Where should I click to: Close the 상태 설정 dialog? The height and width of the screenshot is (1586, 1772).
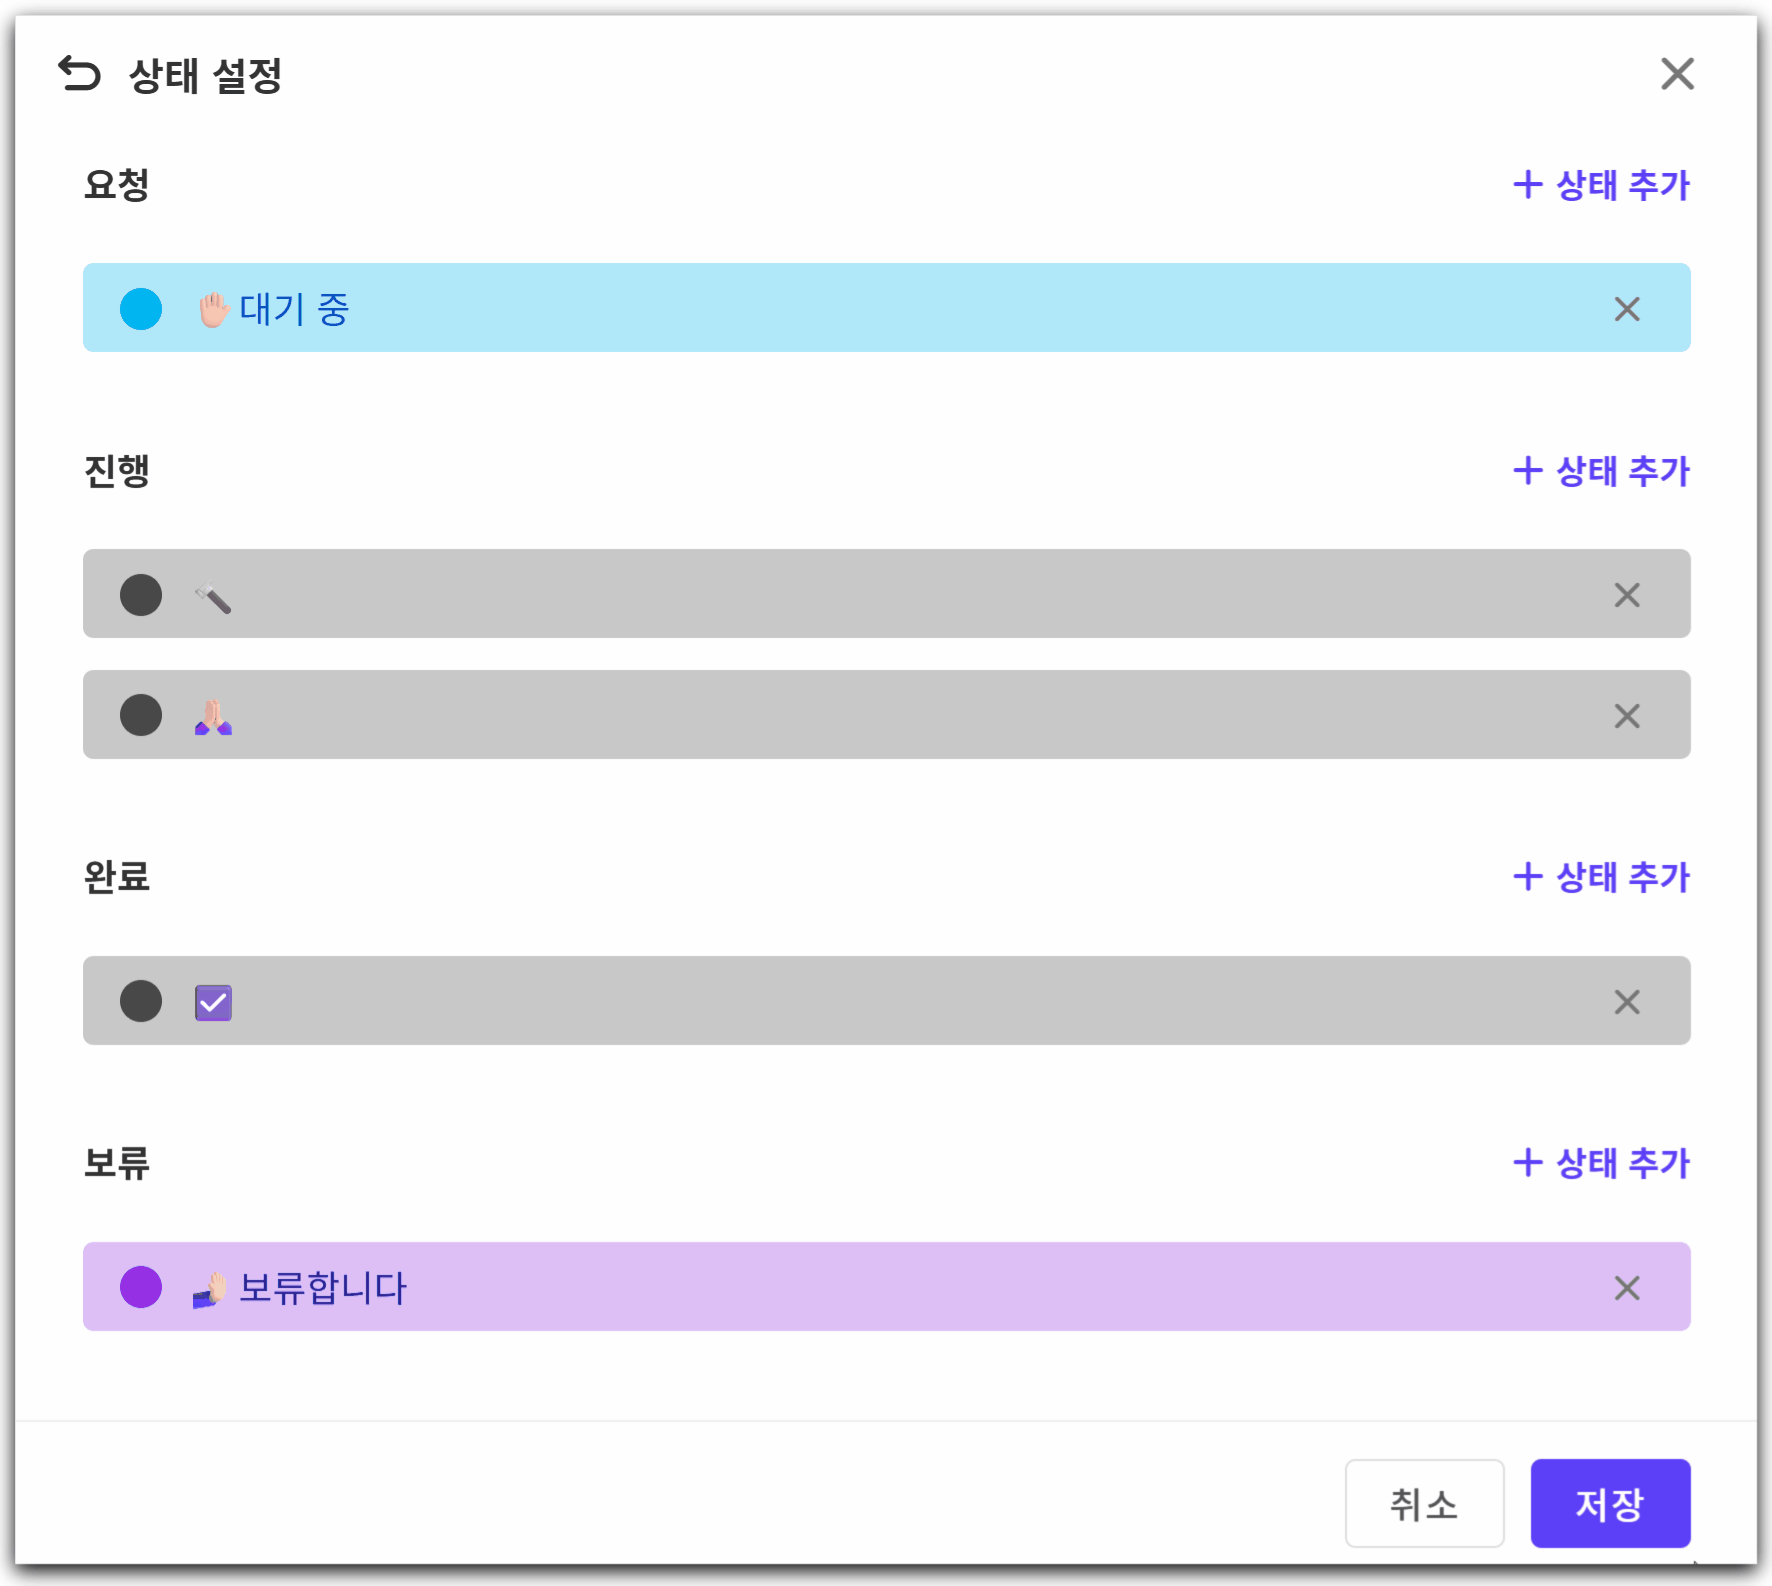[1677, 74]
